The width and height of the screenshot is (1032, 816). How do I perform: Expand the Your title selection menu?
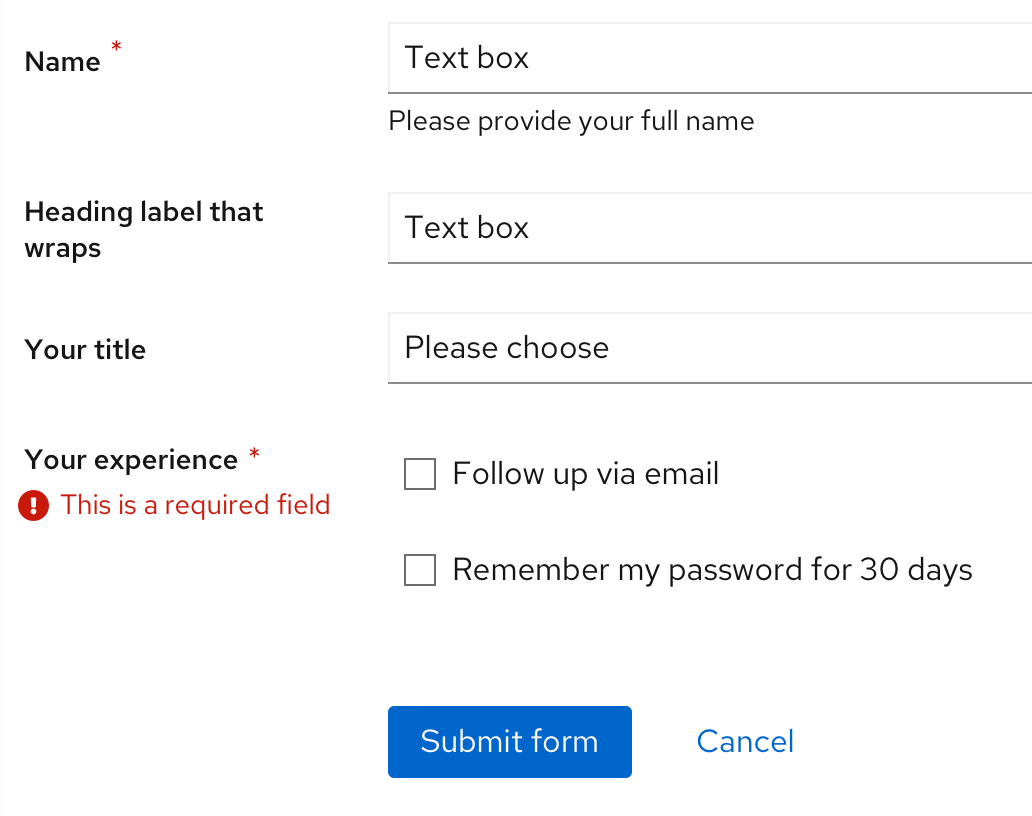coord(700,348)
